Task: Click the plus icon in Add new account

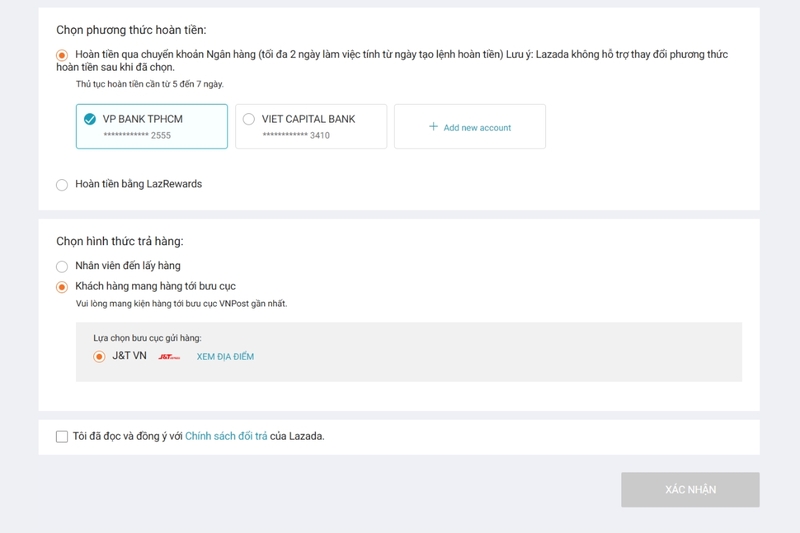Action: pos(433,126)
